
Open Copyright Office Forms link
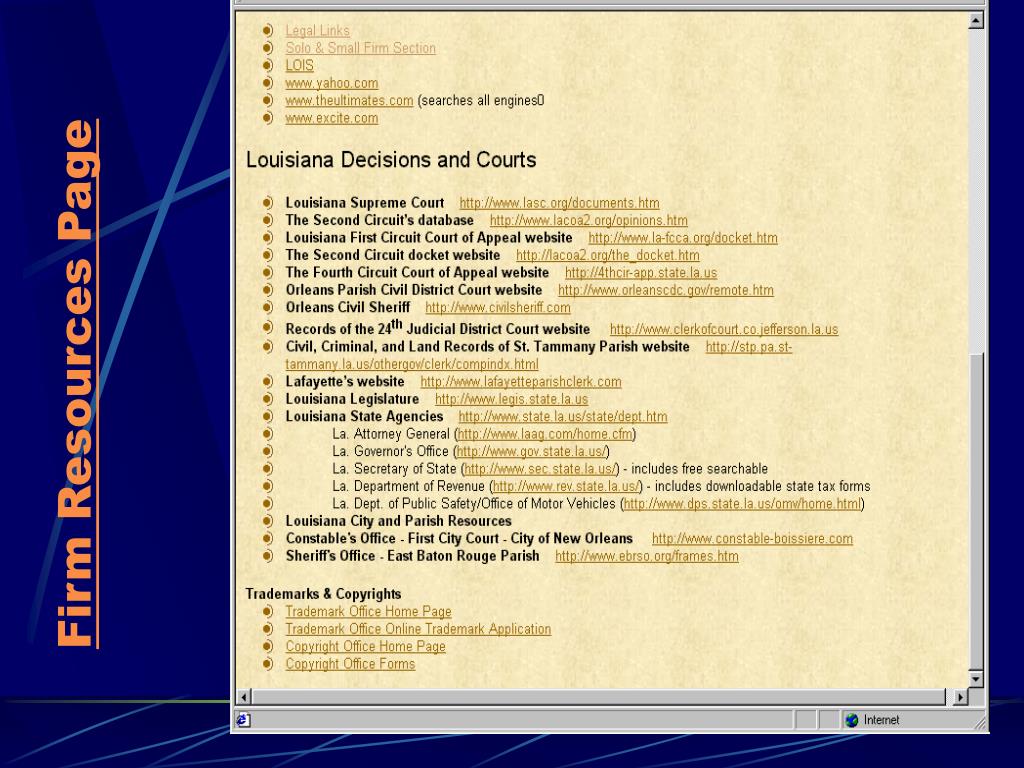350,664
